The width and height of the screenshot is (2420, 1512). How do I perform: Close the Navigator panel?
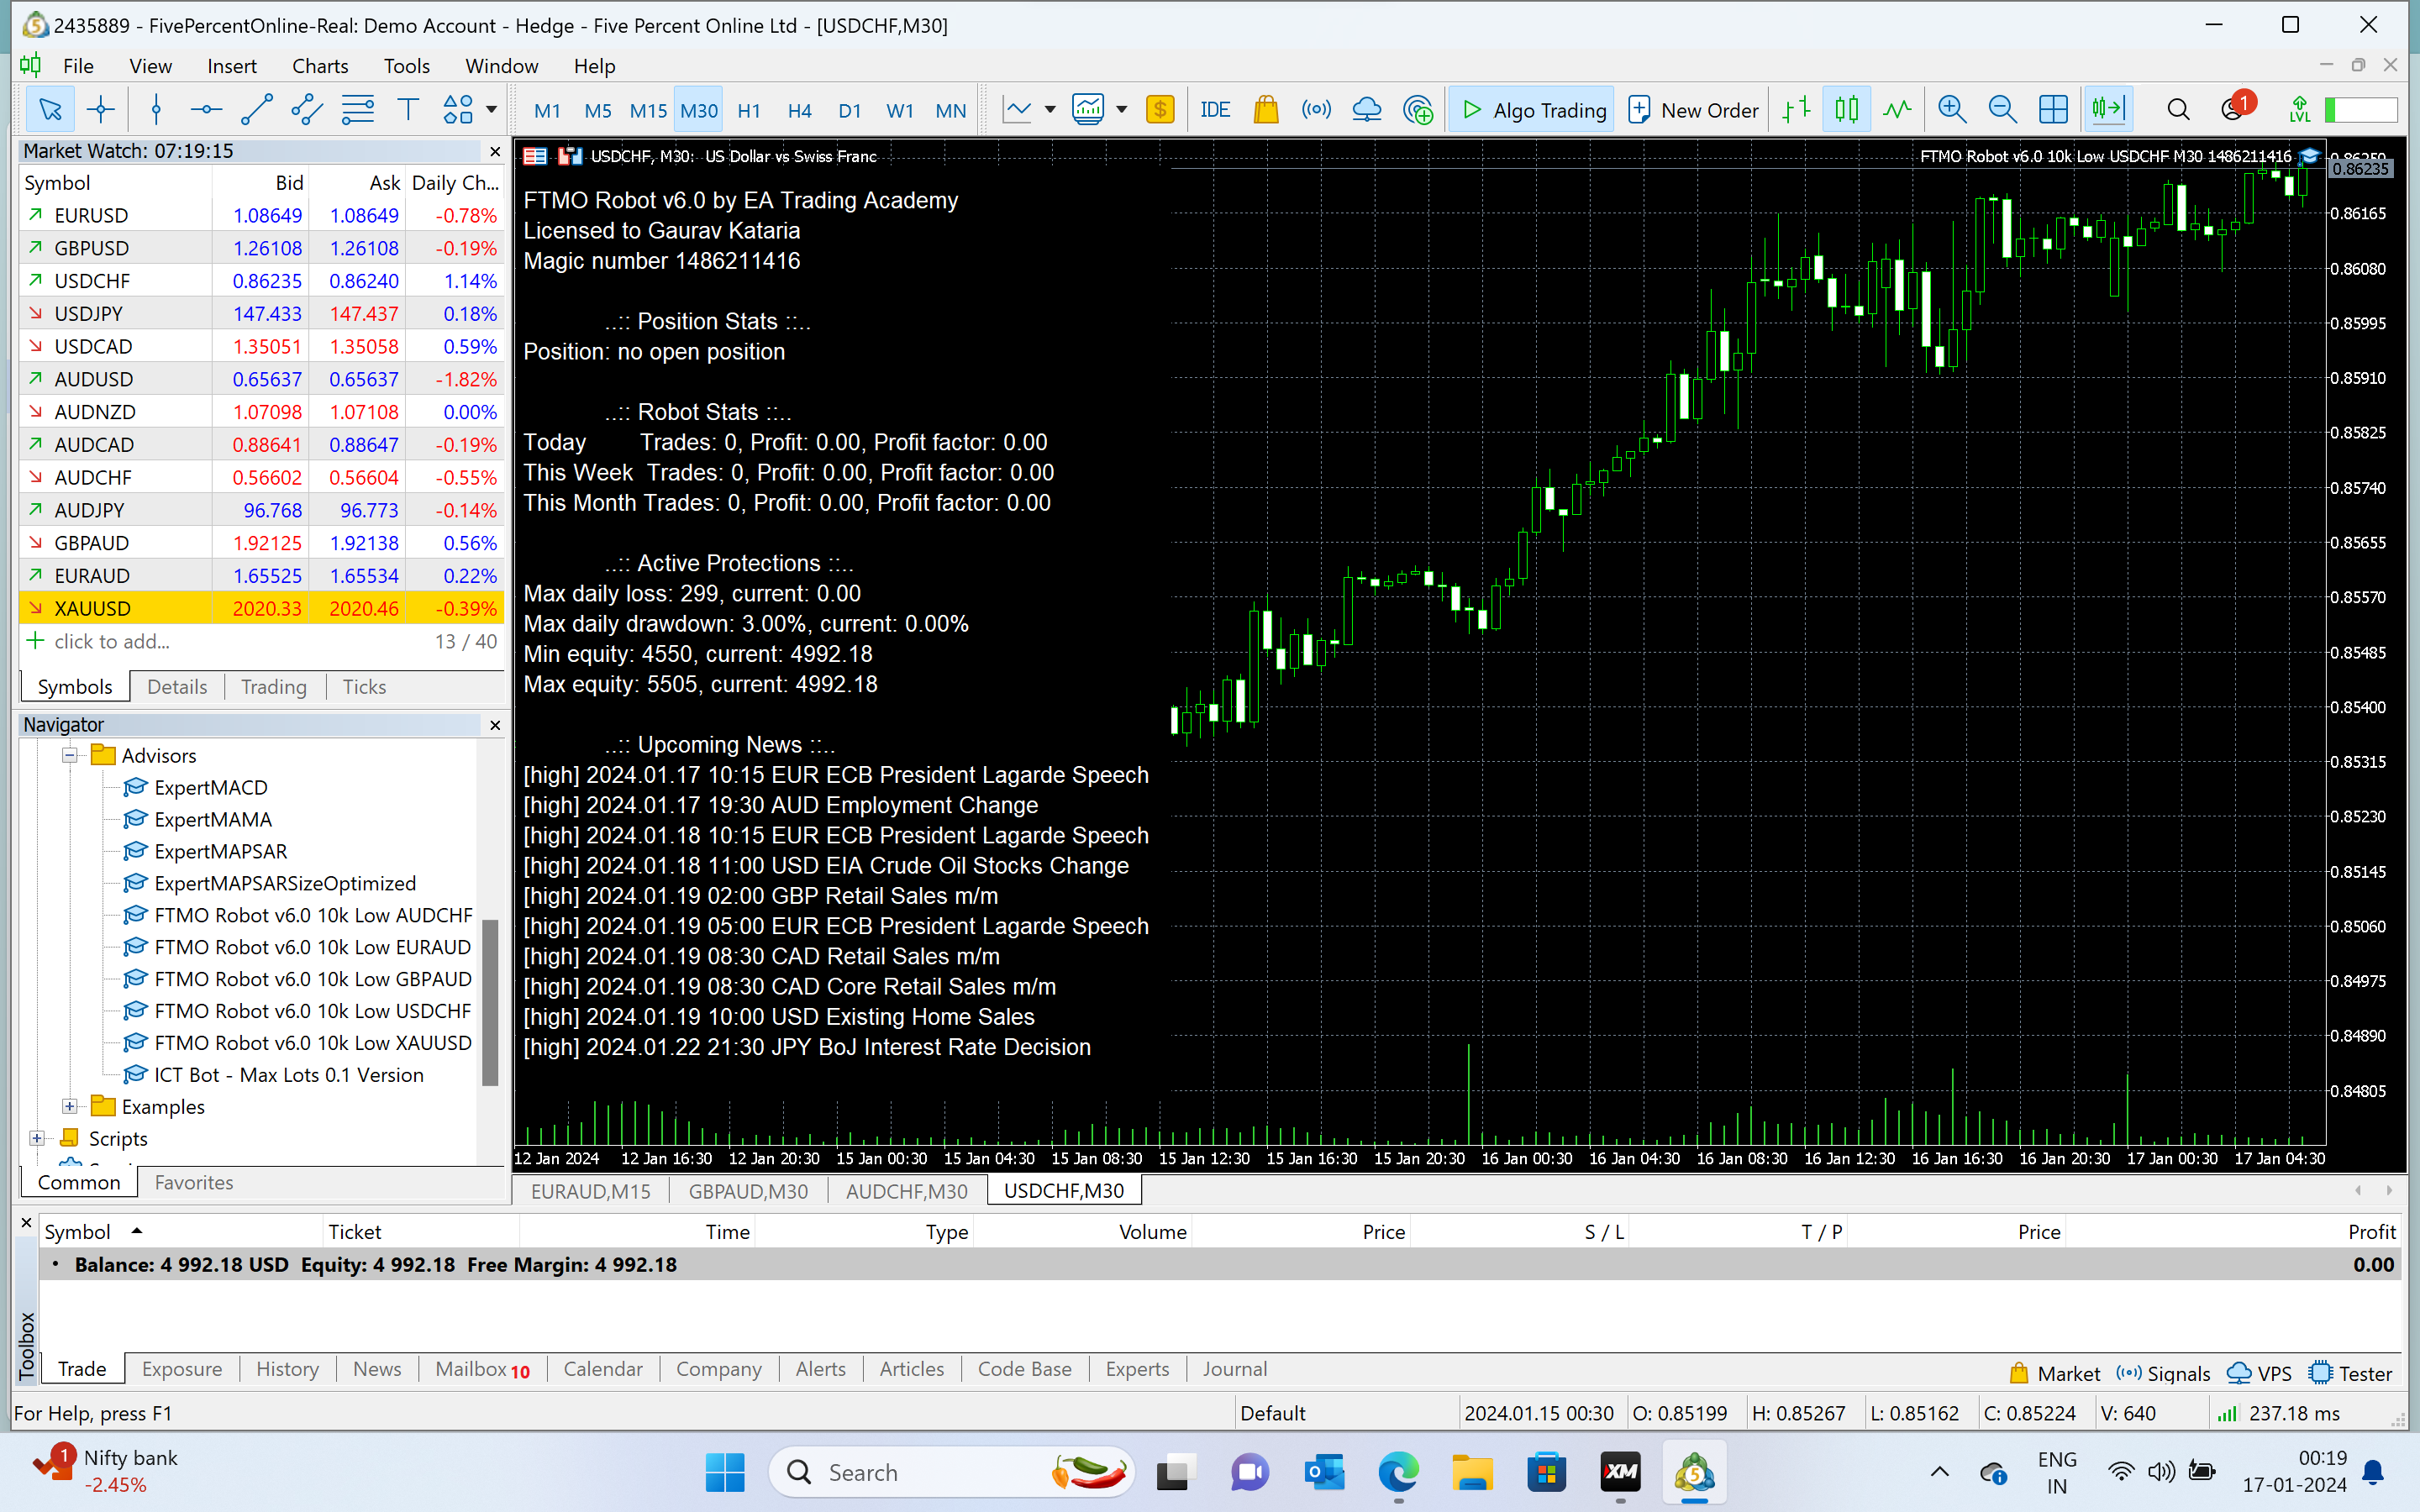(x=495, y=725)
